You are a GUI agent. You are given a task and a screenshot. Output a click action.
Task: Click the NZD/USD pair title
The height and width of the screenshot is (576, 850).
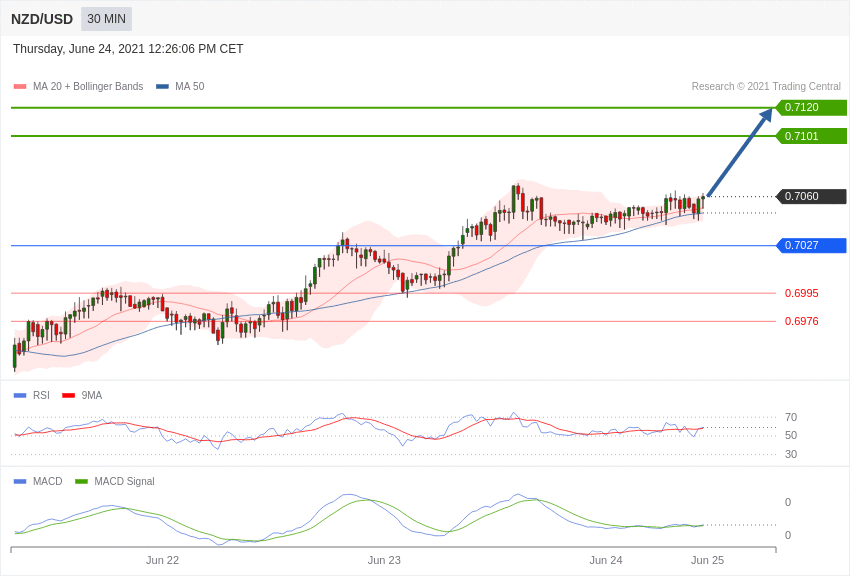tap(42, 19)
